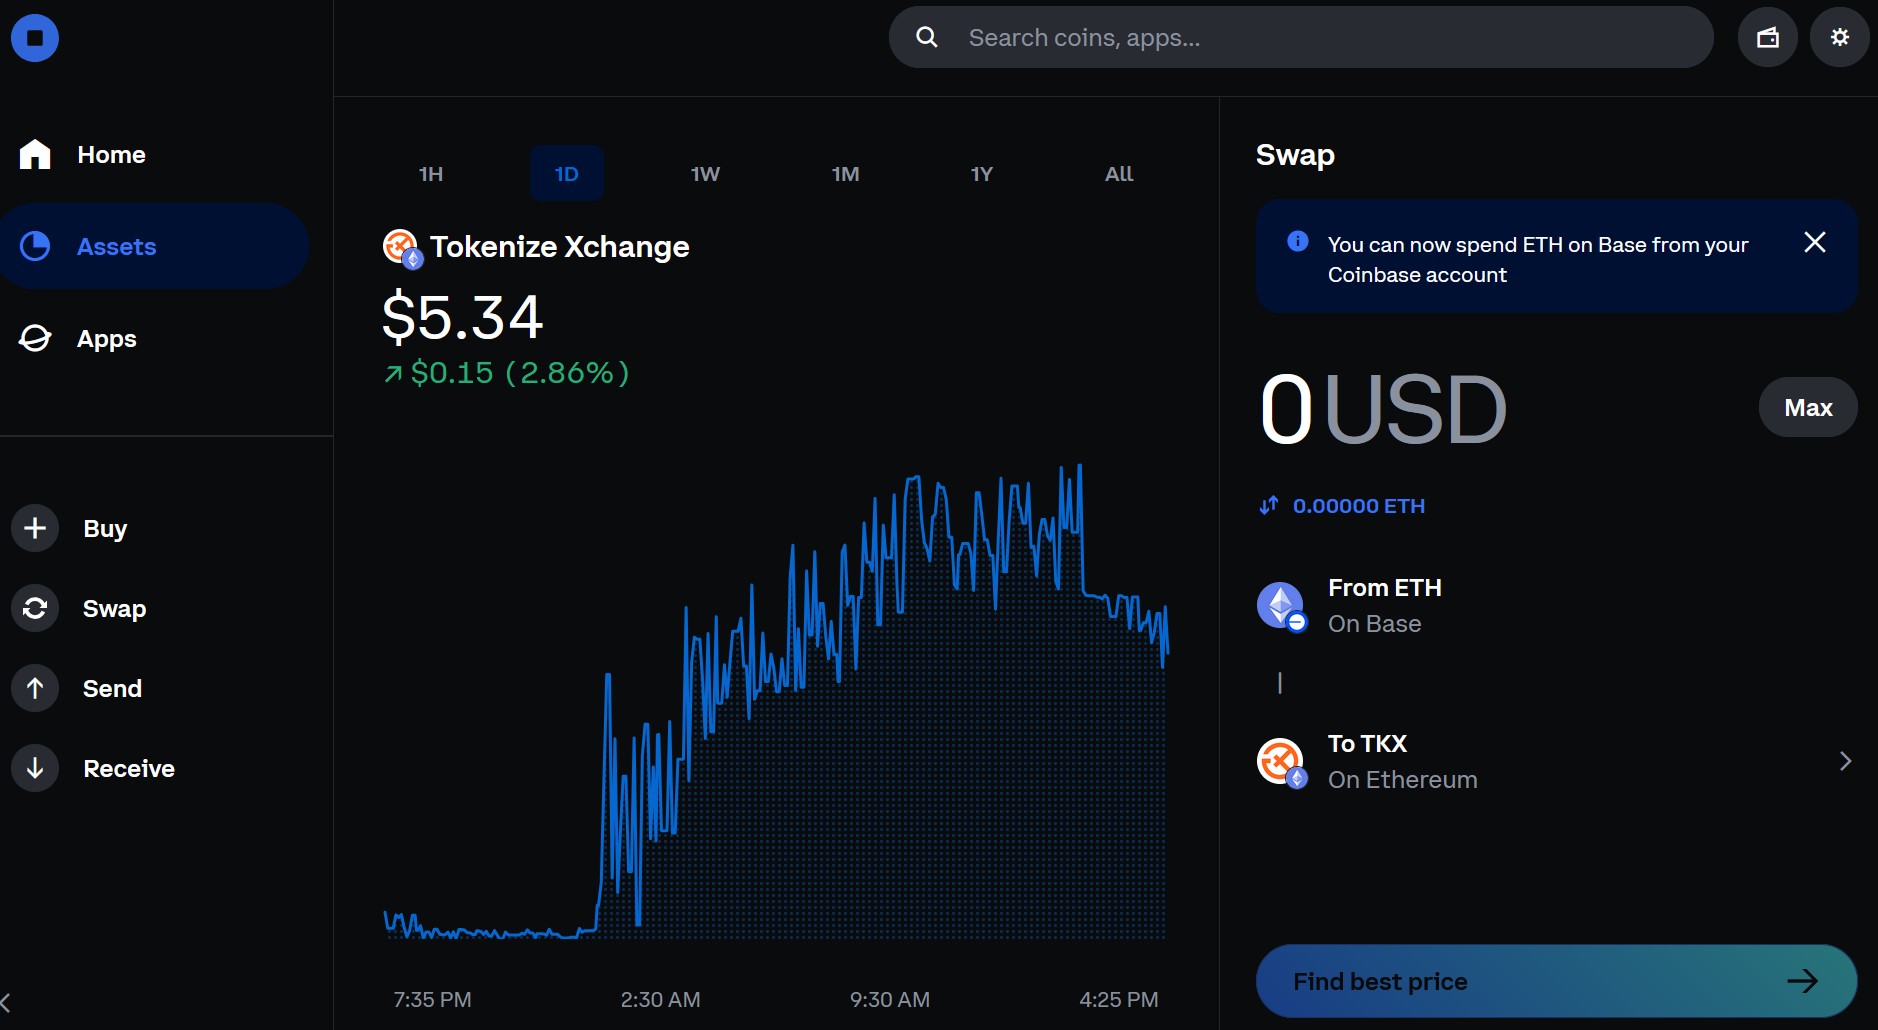Click the 0.00000 ETH amount text
The width and height of the screenshot is (1878, 1030).
pos(1358,506)
